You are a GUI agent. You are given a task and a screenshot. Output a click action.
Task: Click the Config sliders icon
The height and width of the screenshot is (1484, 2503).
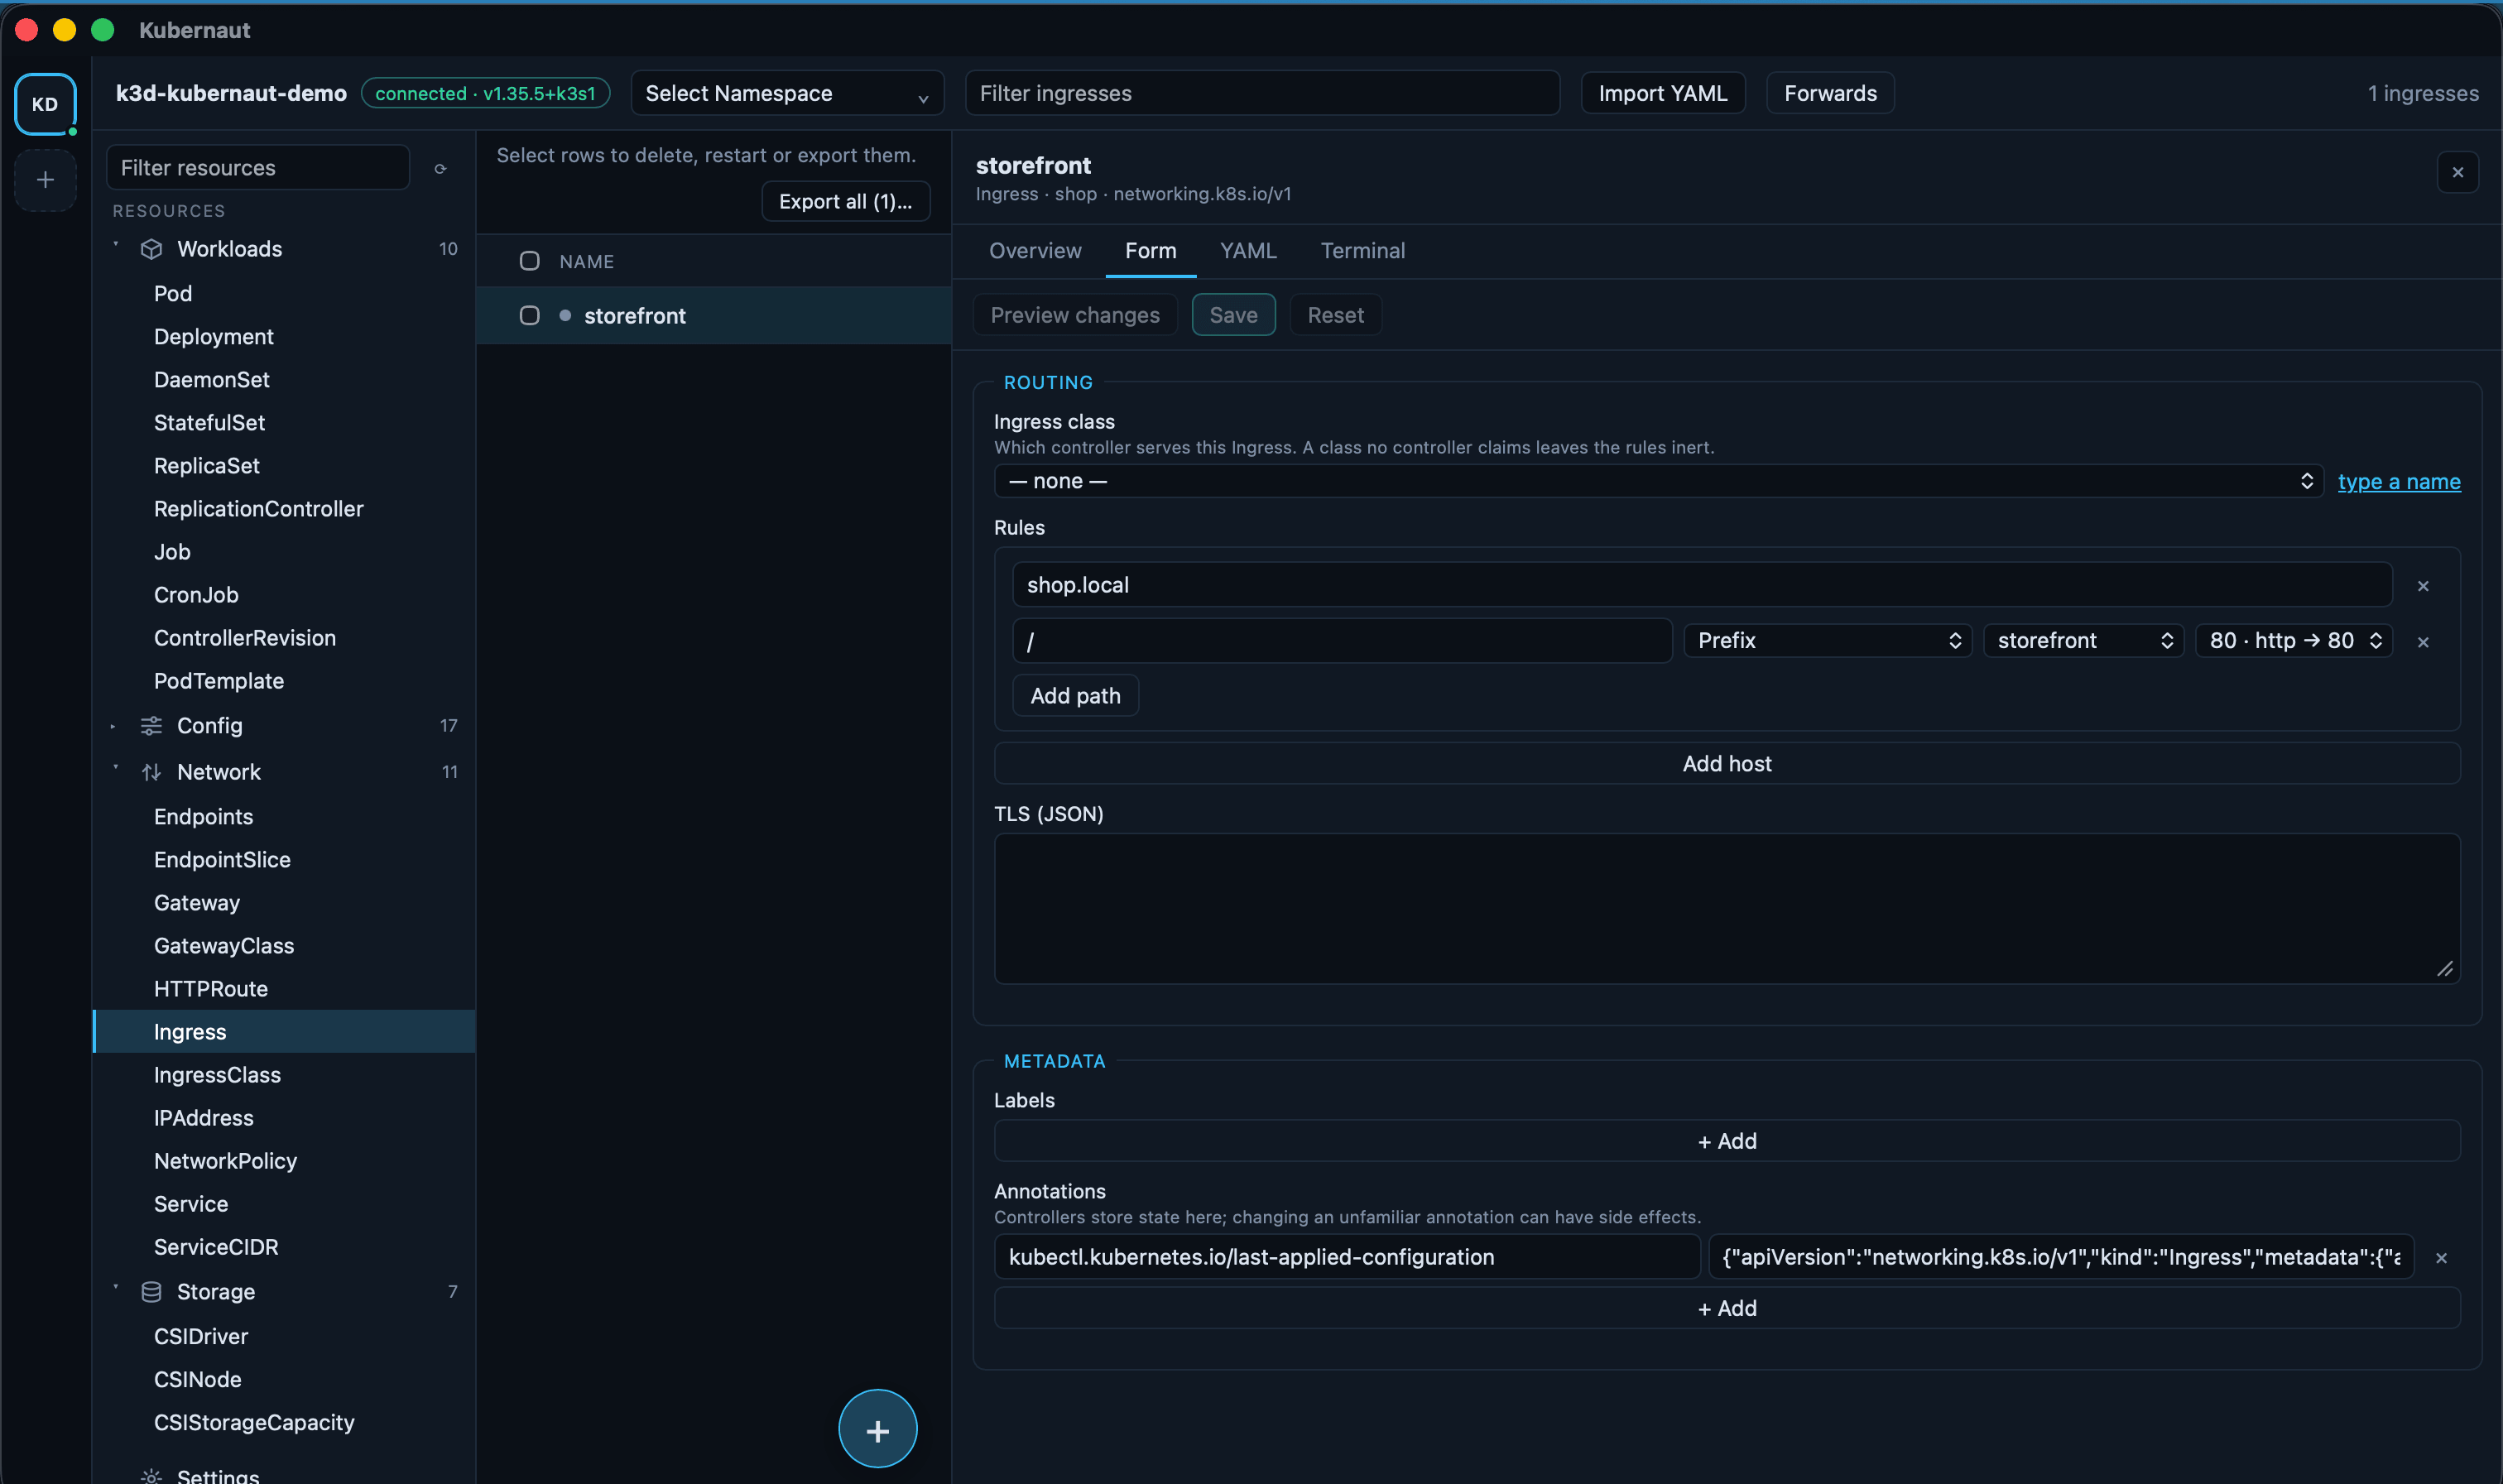[x=151, y=726]
